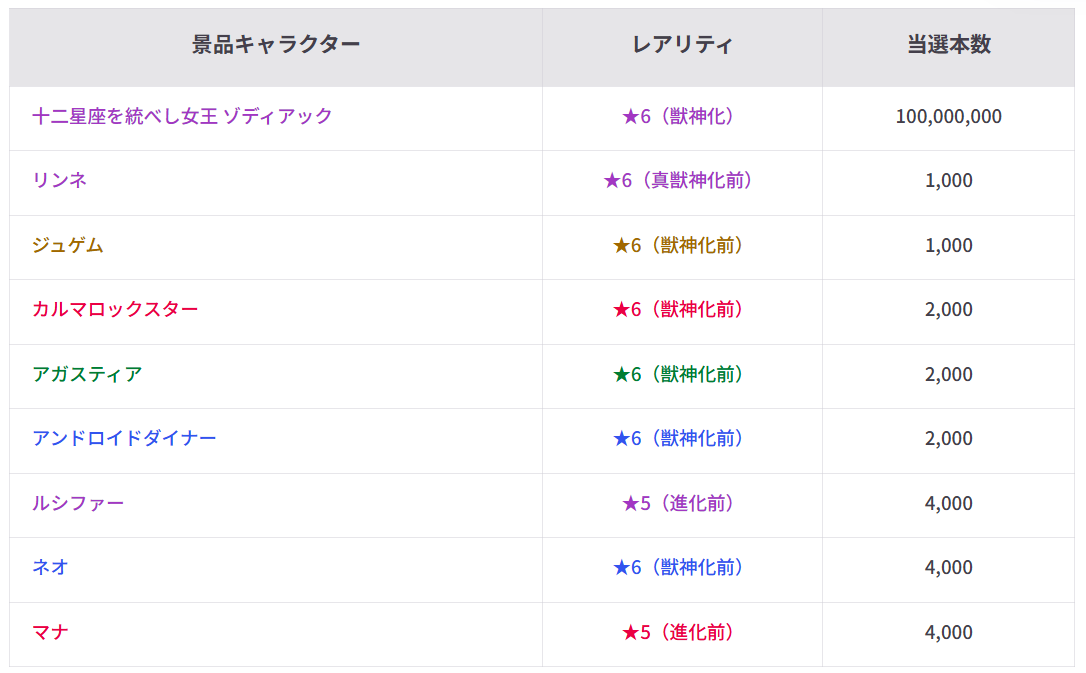Click the 景品キャラクター column header
This screenshot has height=673, width=1086.
(276, 44)
